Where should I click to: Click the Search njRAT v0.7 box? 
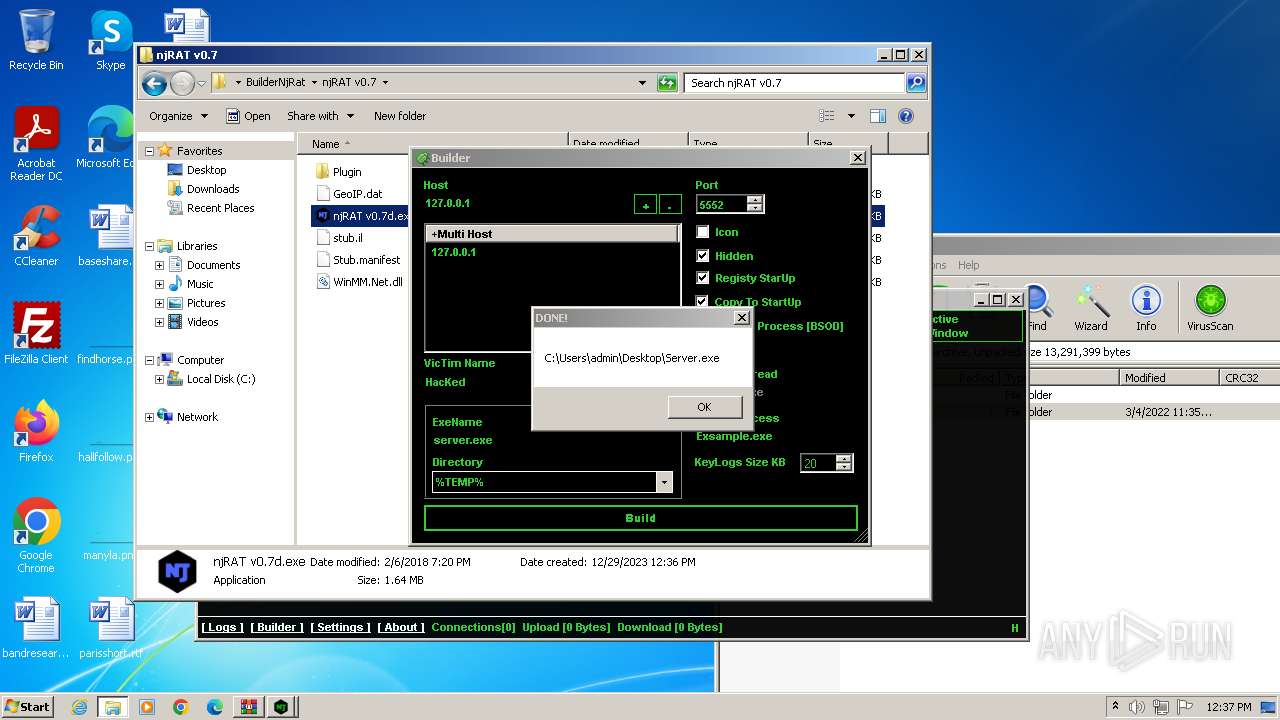795,83
